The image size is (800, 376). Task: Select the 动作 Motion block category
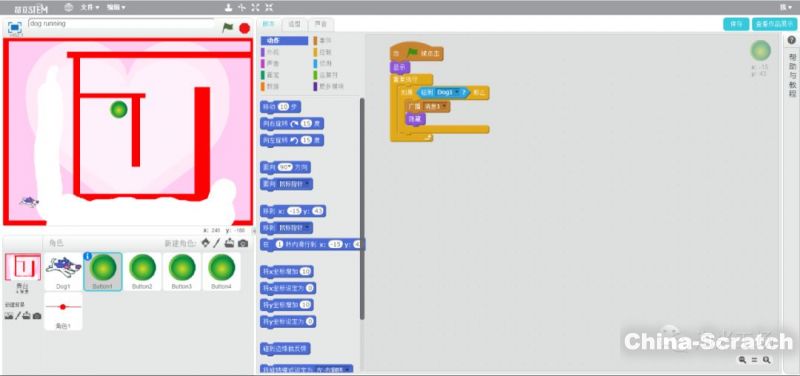pos(285,40)
